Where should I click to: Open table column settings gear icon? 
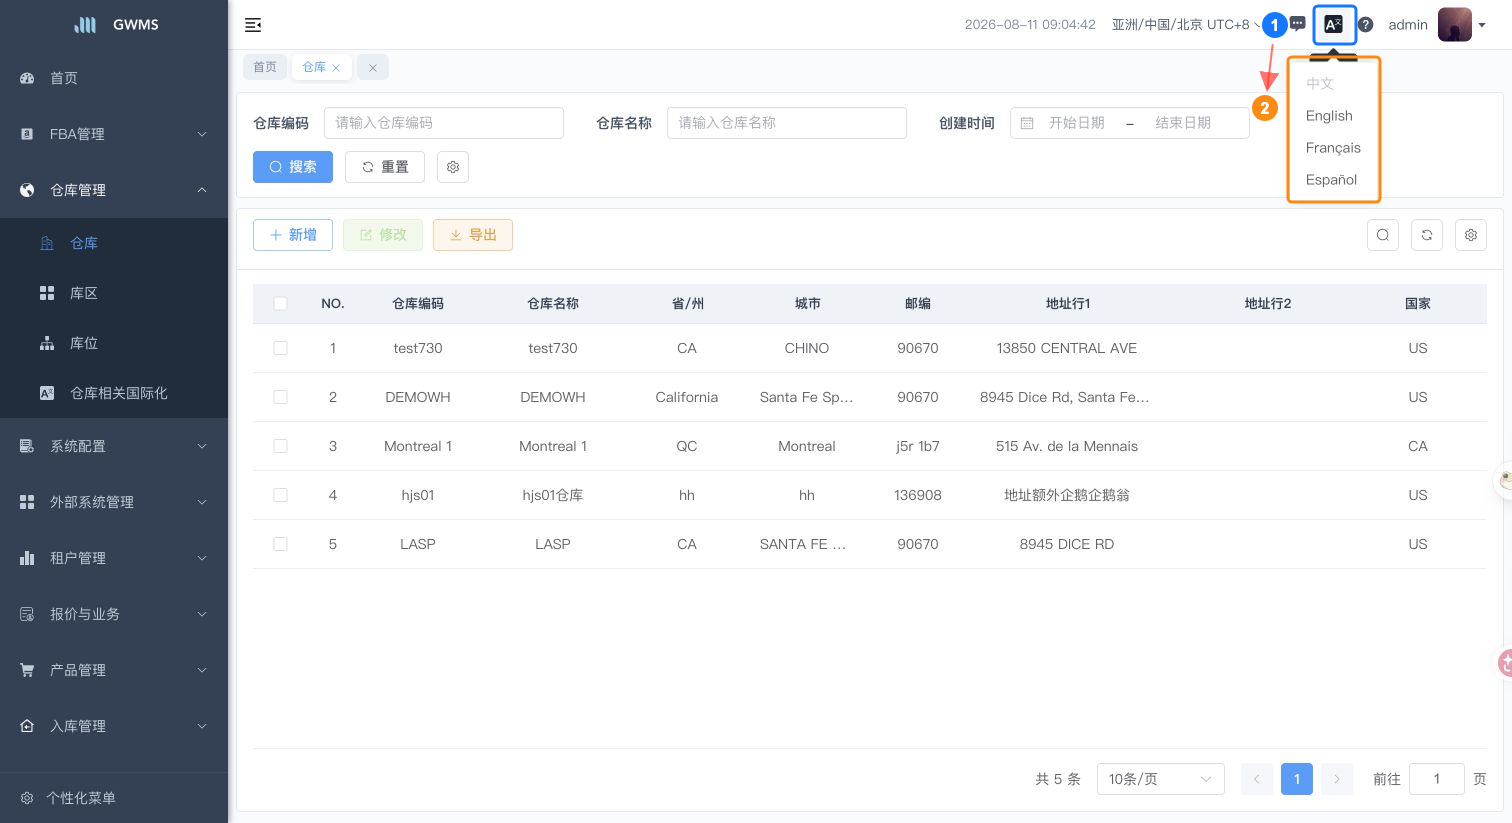coord(1471,235)
